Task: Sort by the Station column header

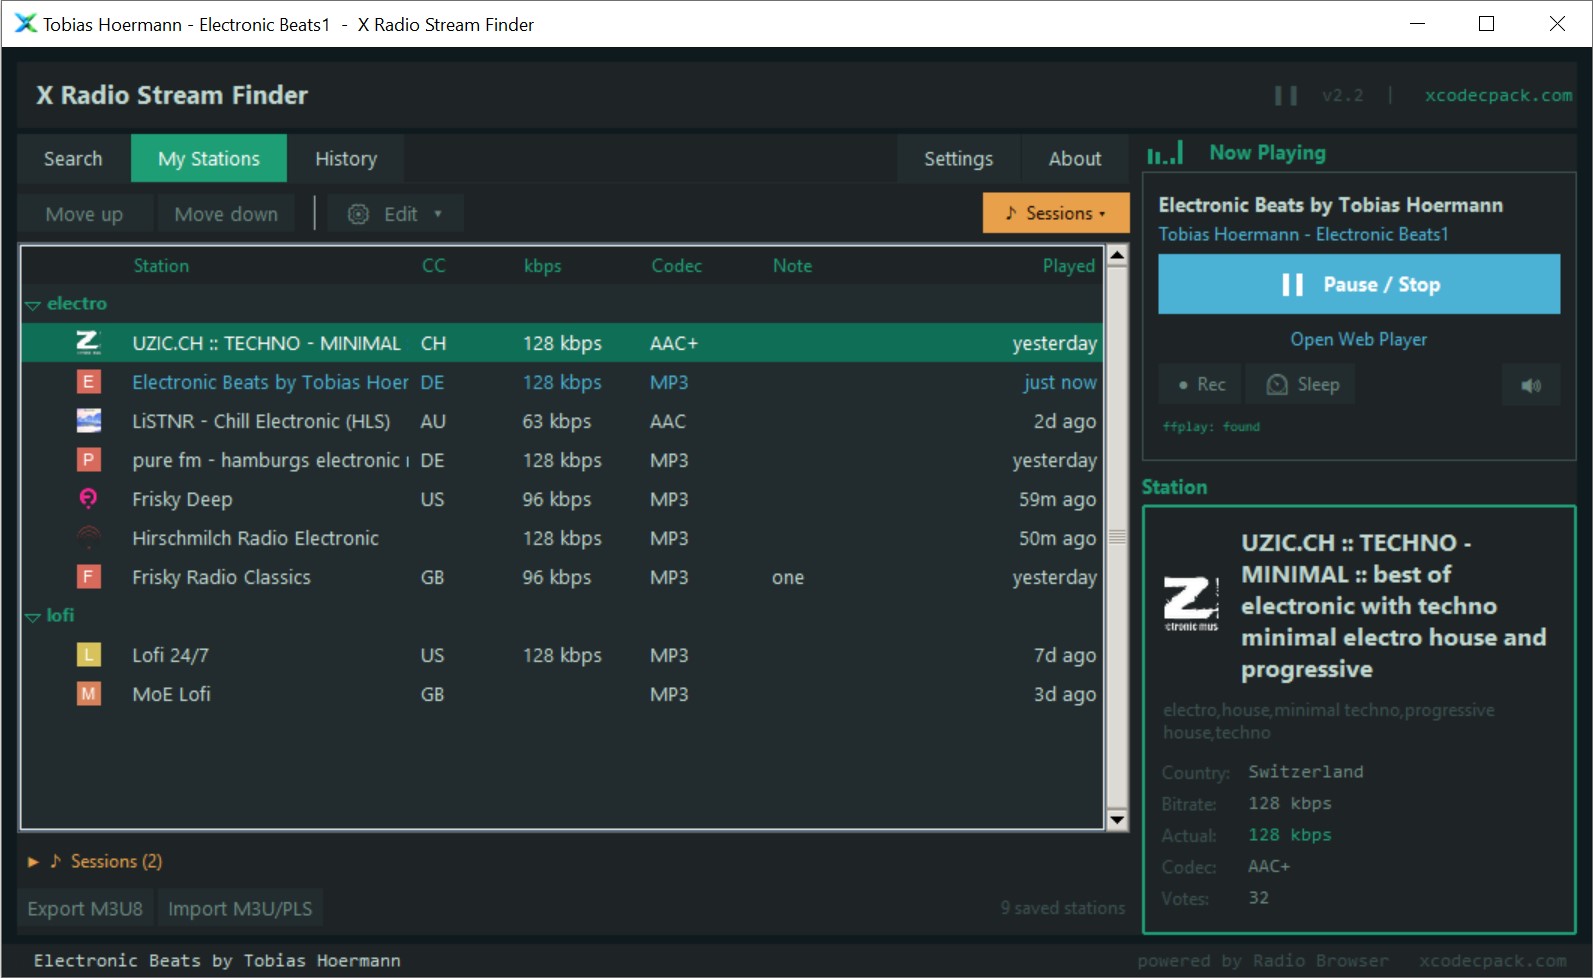Action: click(161, 266)
